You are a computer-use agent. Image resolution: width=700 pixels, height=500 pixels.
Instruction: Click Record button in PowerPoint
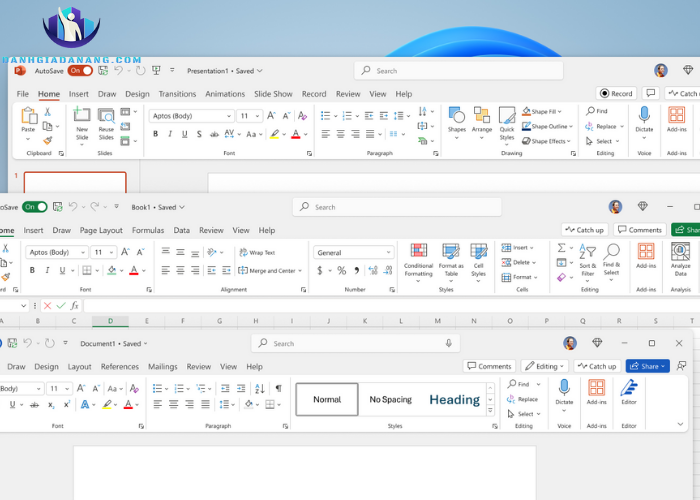tap(616, 93)
